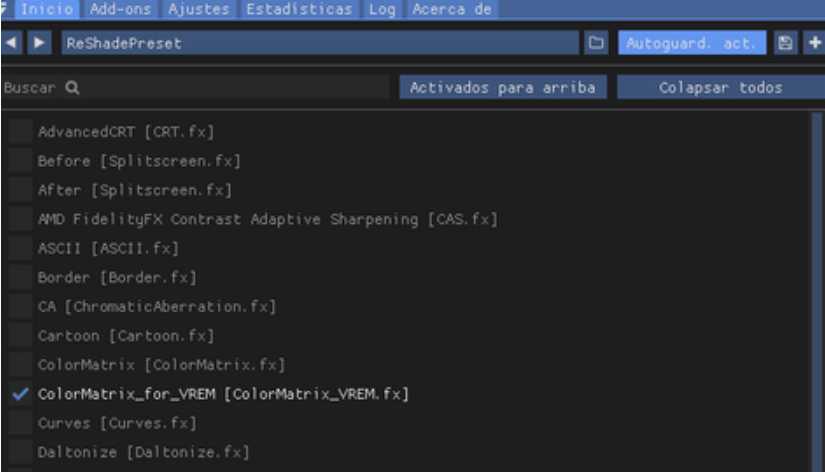Image resolution: width=825 pixels, height=472 pixels.
Task: Select Curves [Curves.fx] label
Action: 117,423
